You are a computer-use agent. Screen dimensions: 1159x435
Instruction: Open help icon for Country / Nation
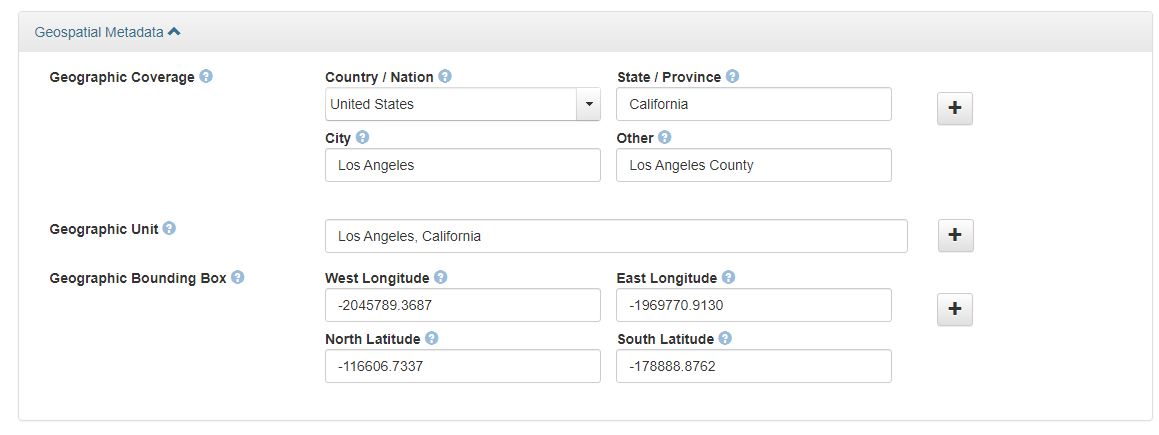click(445, 76)
